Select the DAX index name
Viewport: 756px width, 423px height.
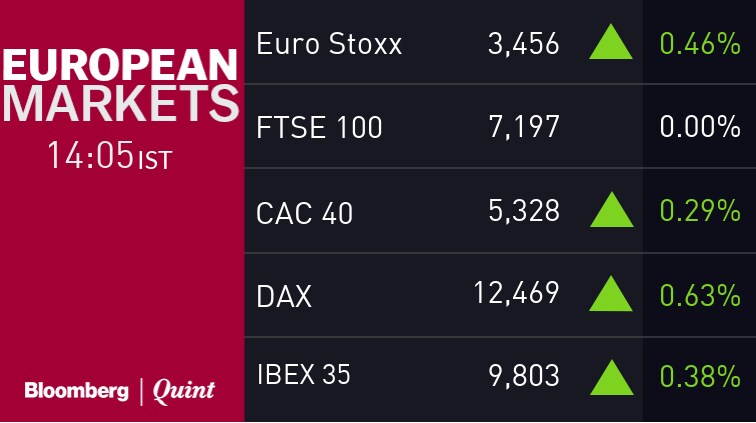pos(284,296)
